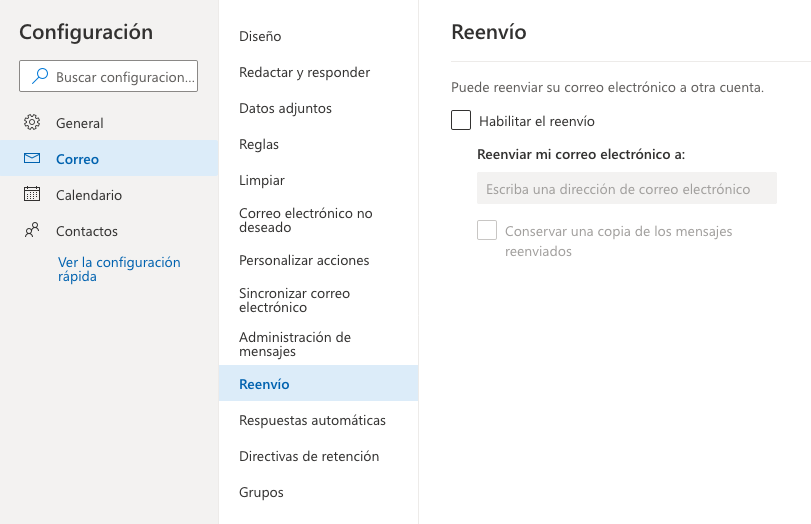811x524 pixels.
Task: Check Conservar una copia de los mensajes
Action: pos(487,230)
